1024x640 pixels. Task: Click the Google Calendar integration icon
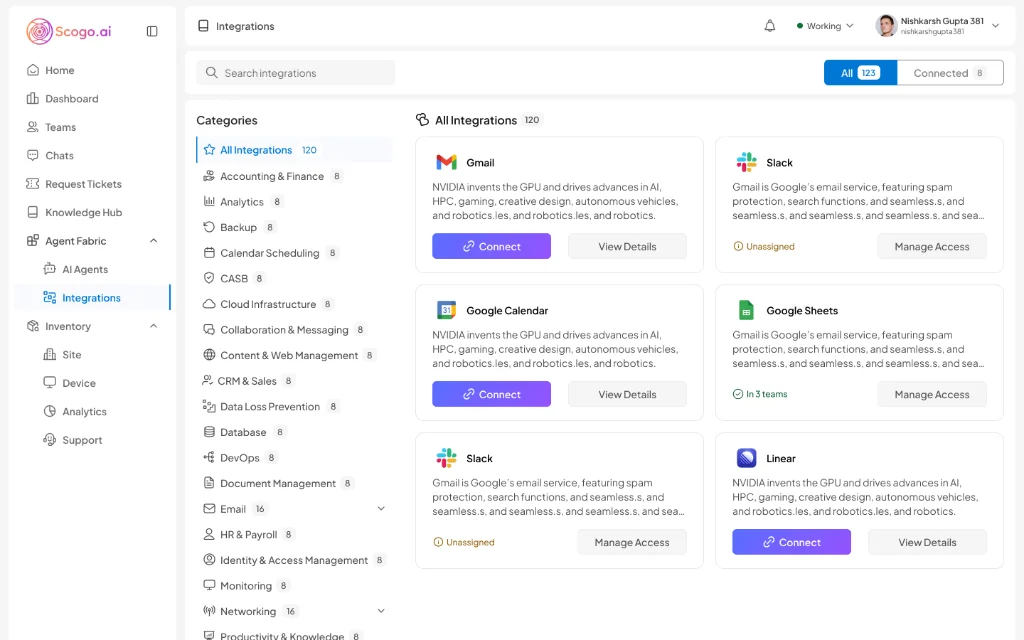click(446, 310)
